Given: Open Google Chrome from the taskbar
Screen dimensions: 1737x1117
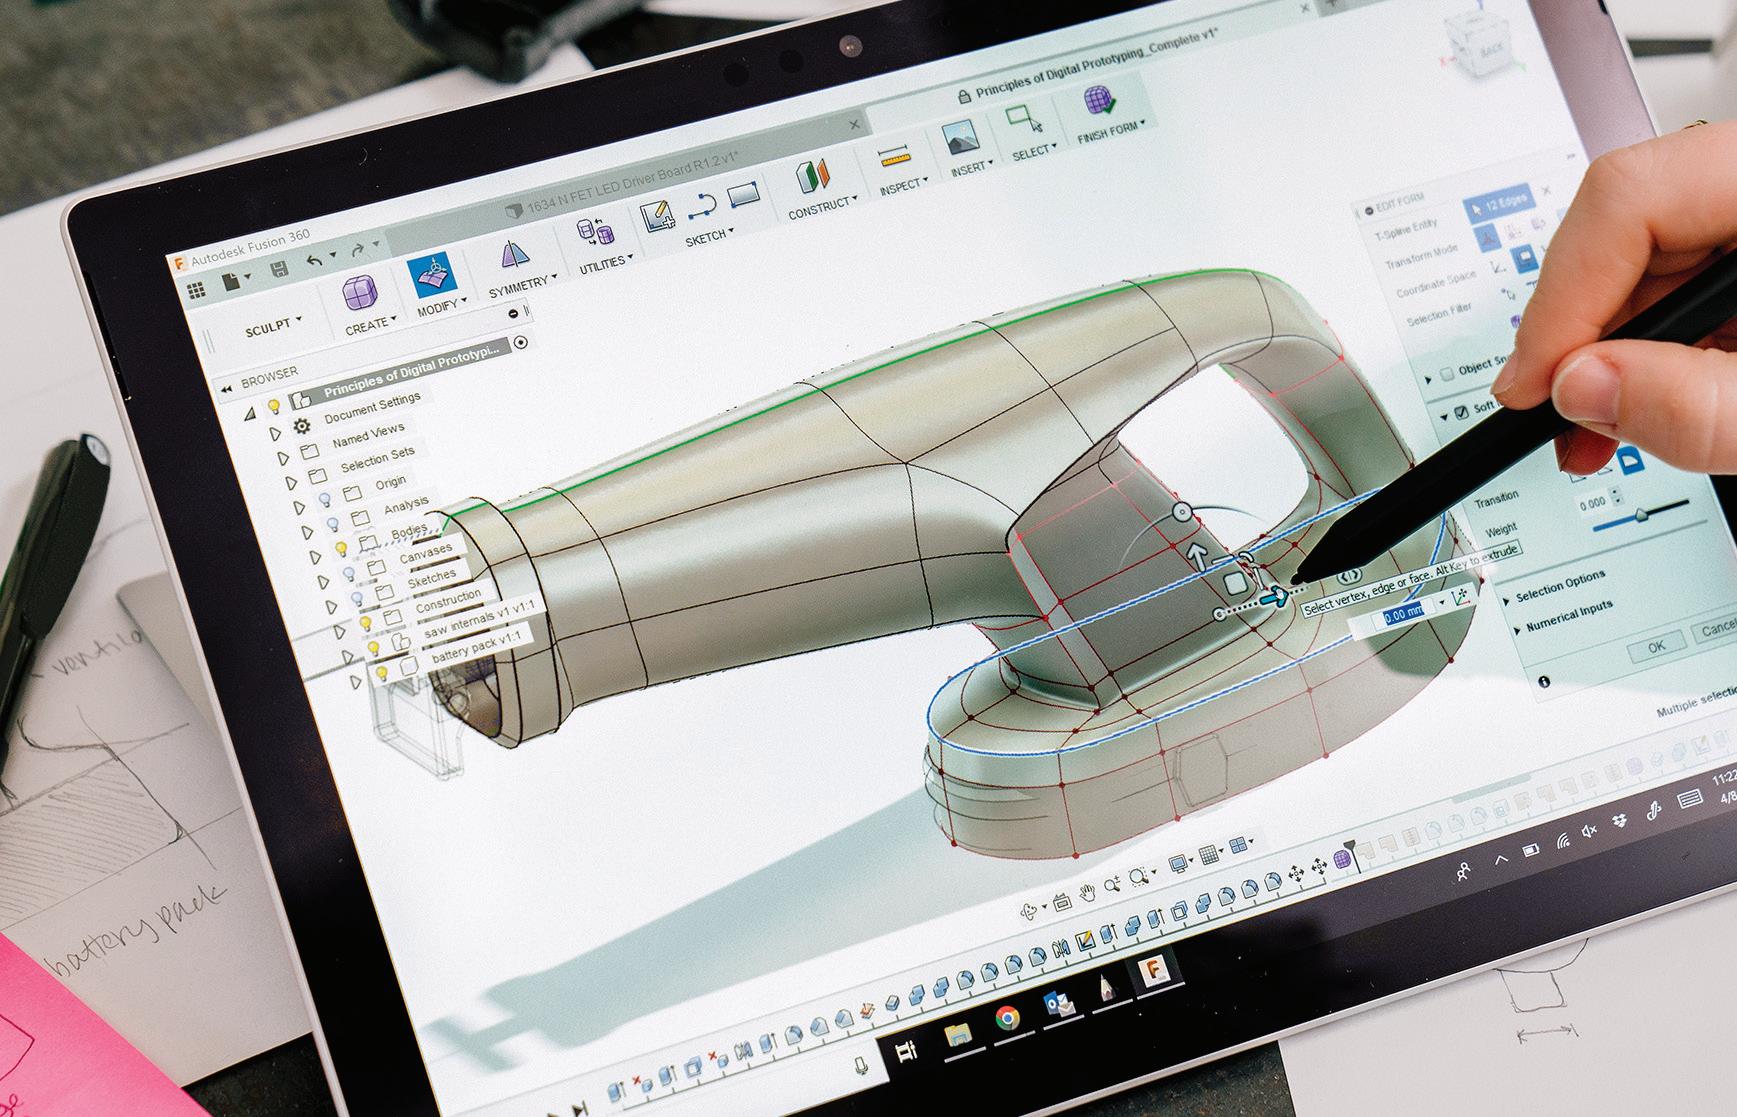Looking at the screenshot, I should 1007,1018.
